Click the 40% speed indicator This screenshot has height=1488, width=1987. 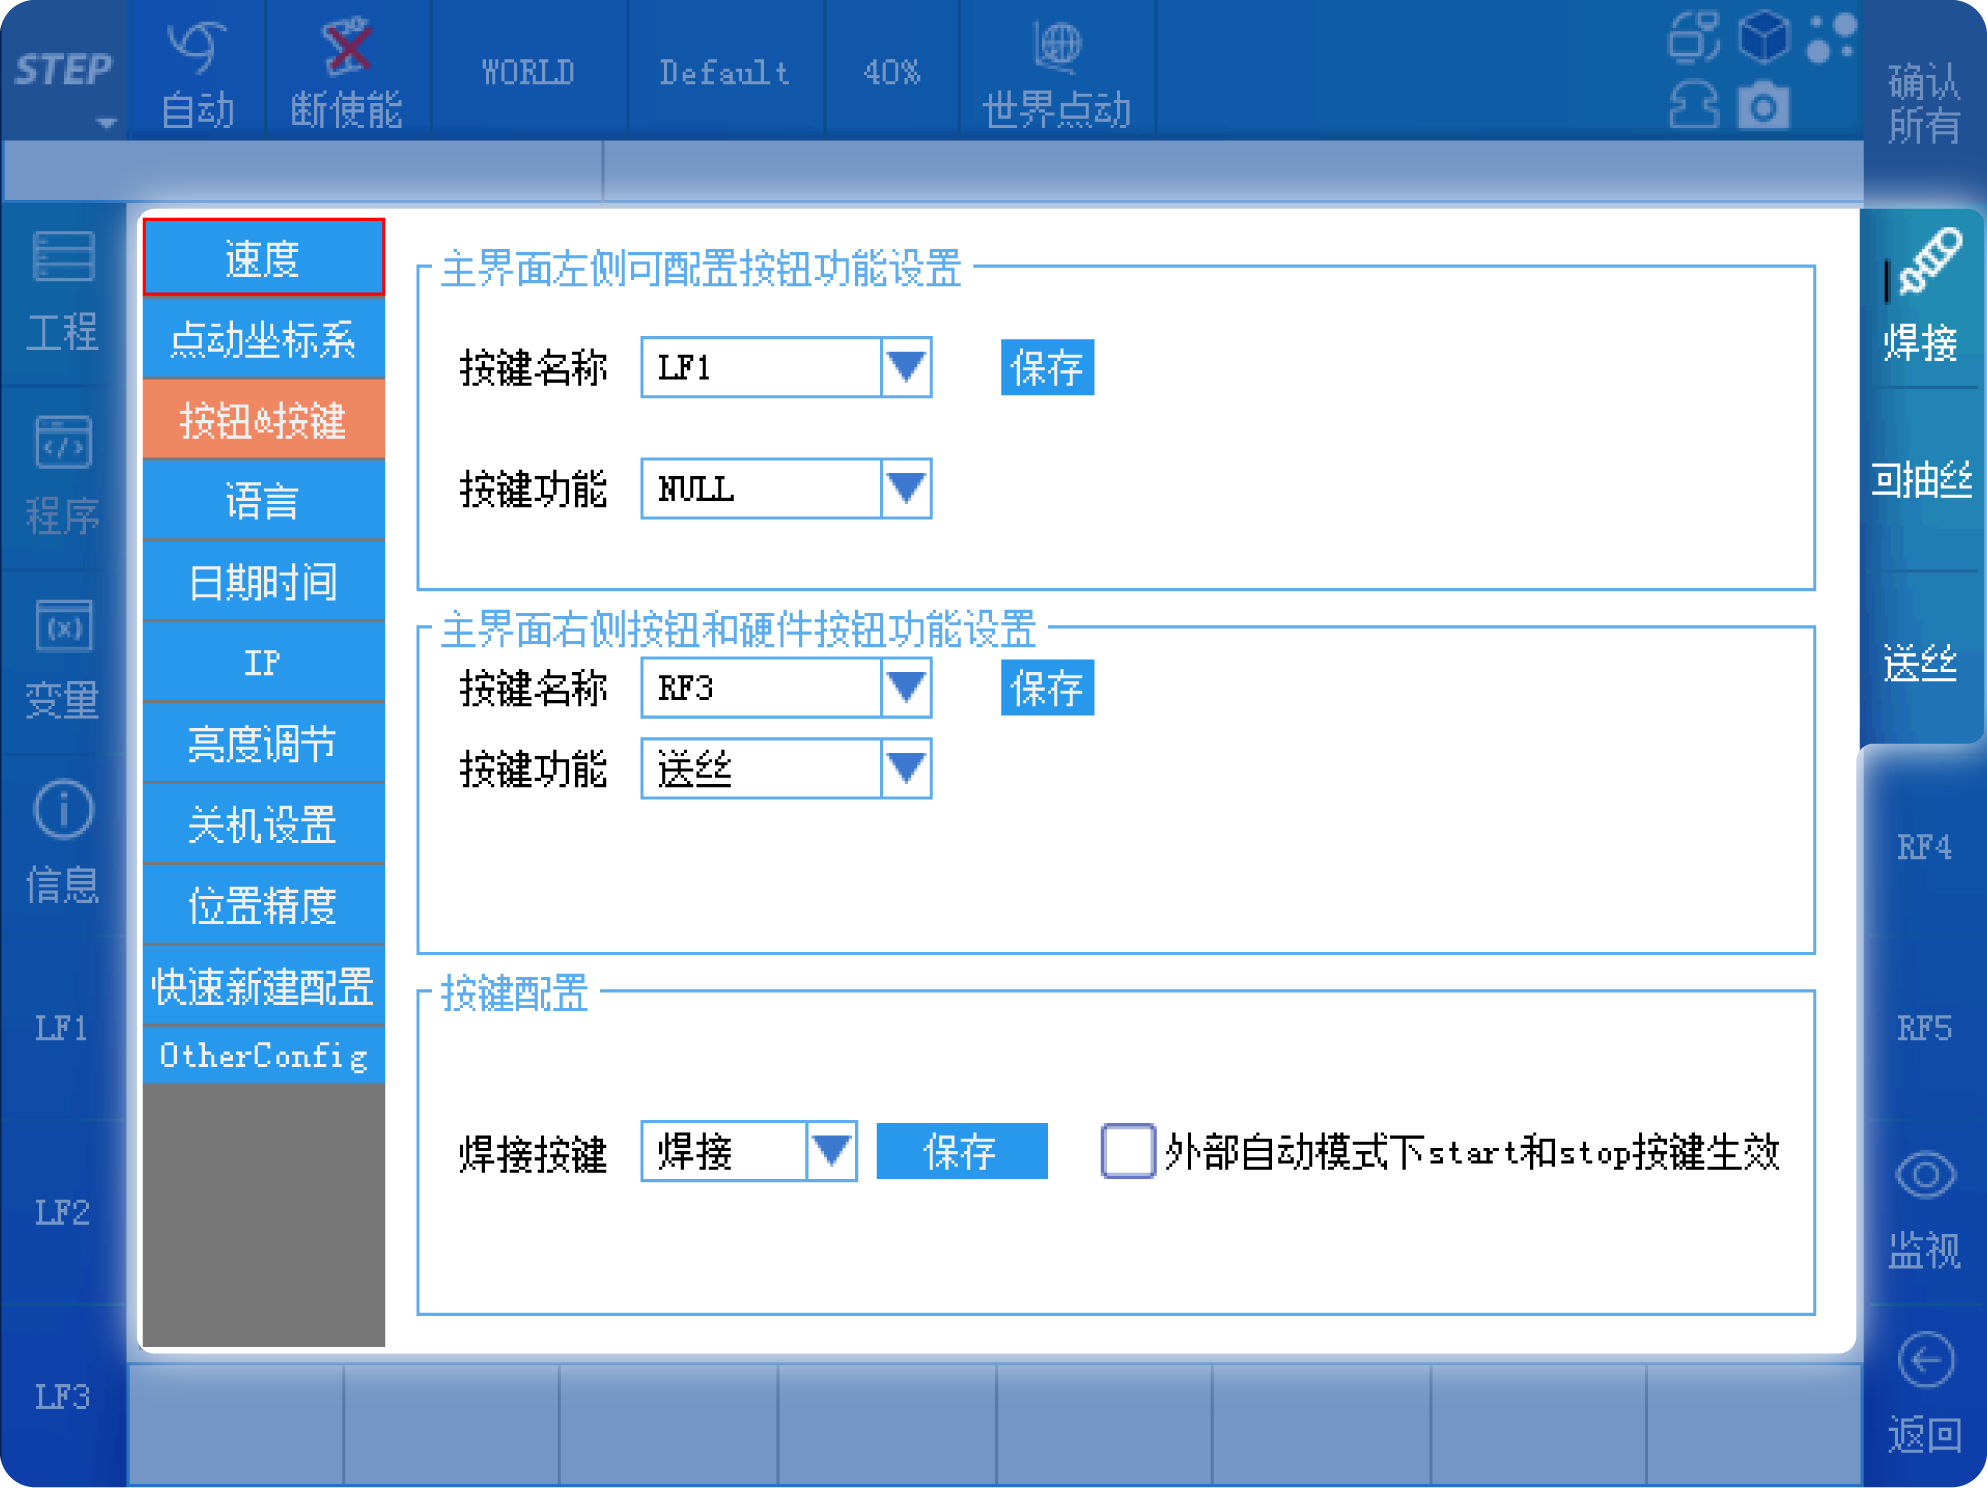(892, 72)
